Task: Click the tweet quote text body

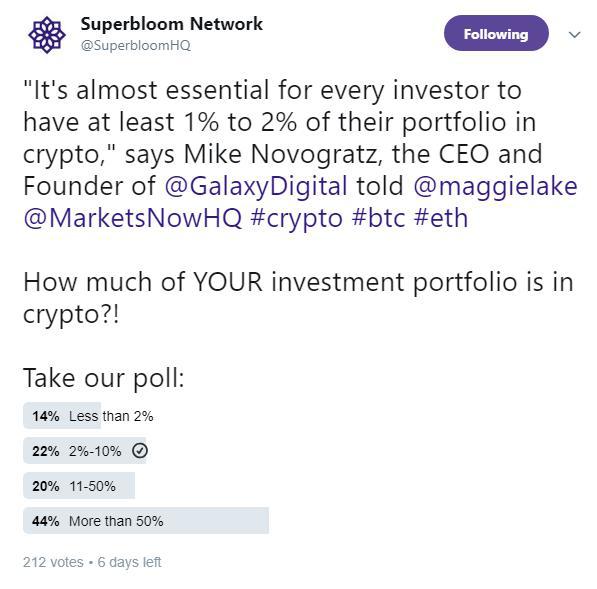Action: (x=300, y=154)
